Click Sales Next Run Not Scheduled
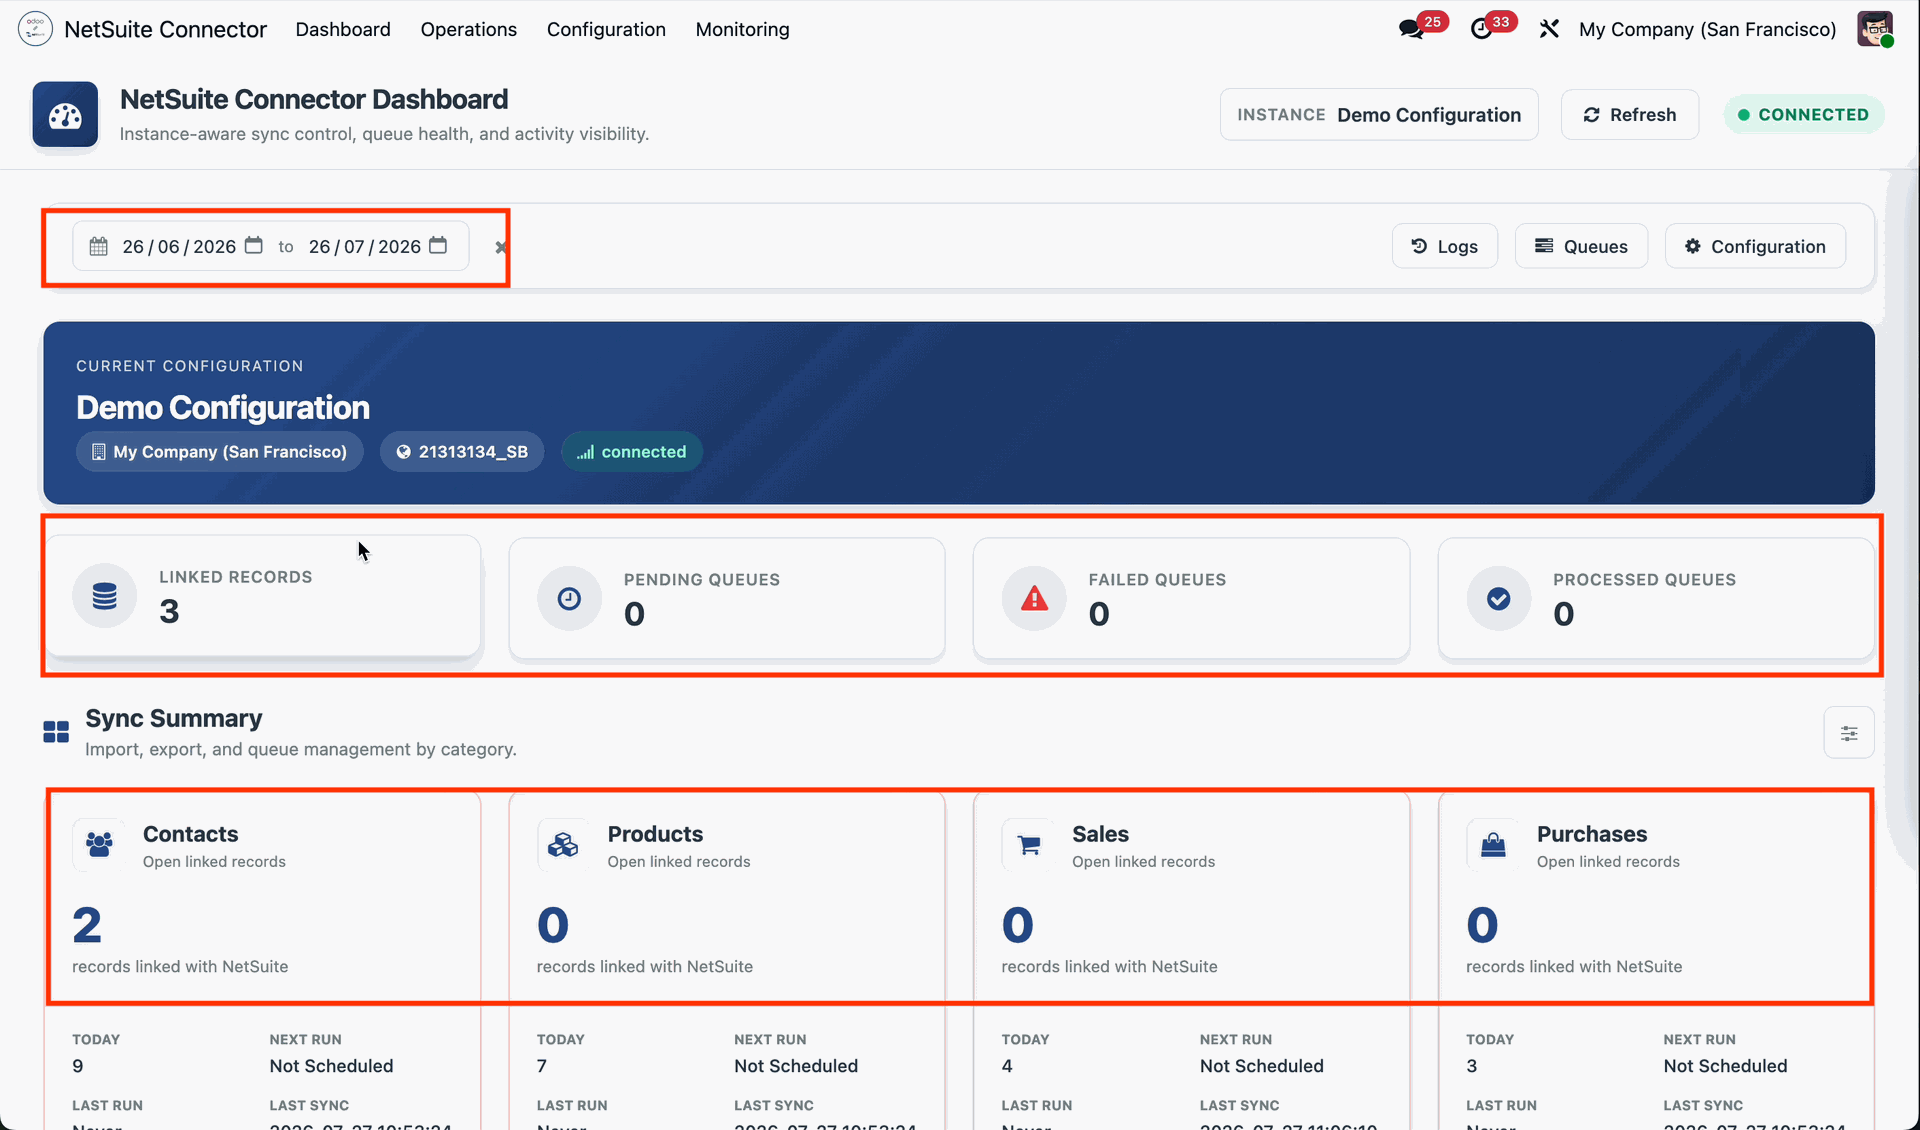The height and width of the screenshot is (1130, 1920). point(1262,1066)
